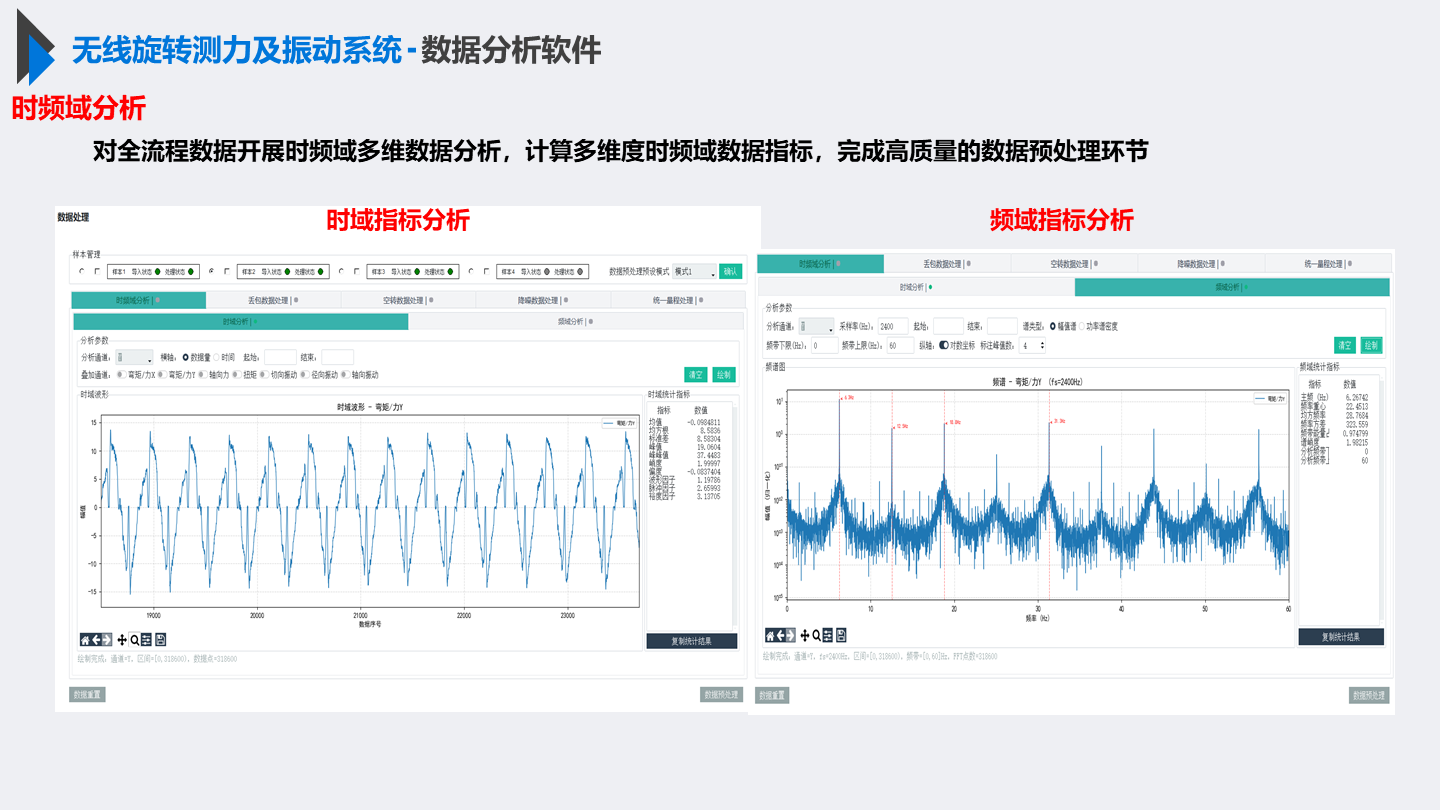This screenshot has height=810, width=1440.
Task: Go forward in spectrum plot view history
Action: point(792,635)
